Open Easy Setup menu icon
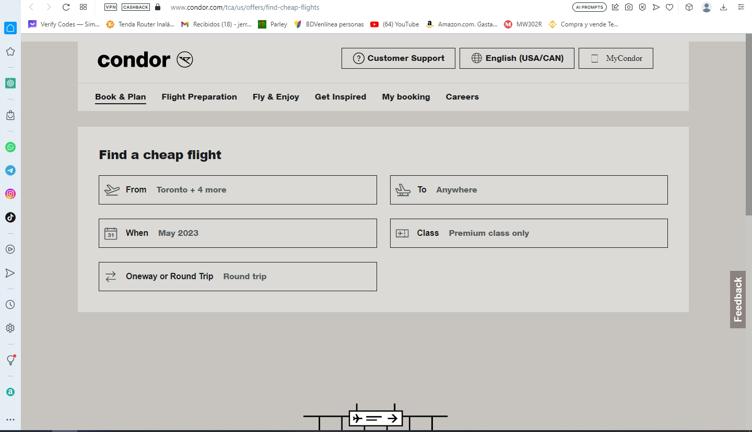 [x=741, y=7]
